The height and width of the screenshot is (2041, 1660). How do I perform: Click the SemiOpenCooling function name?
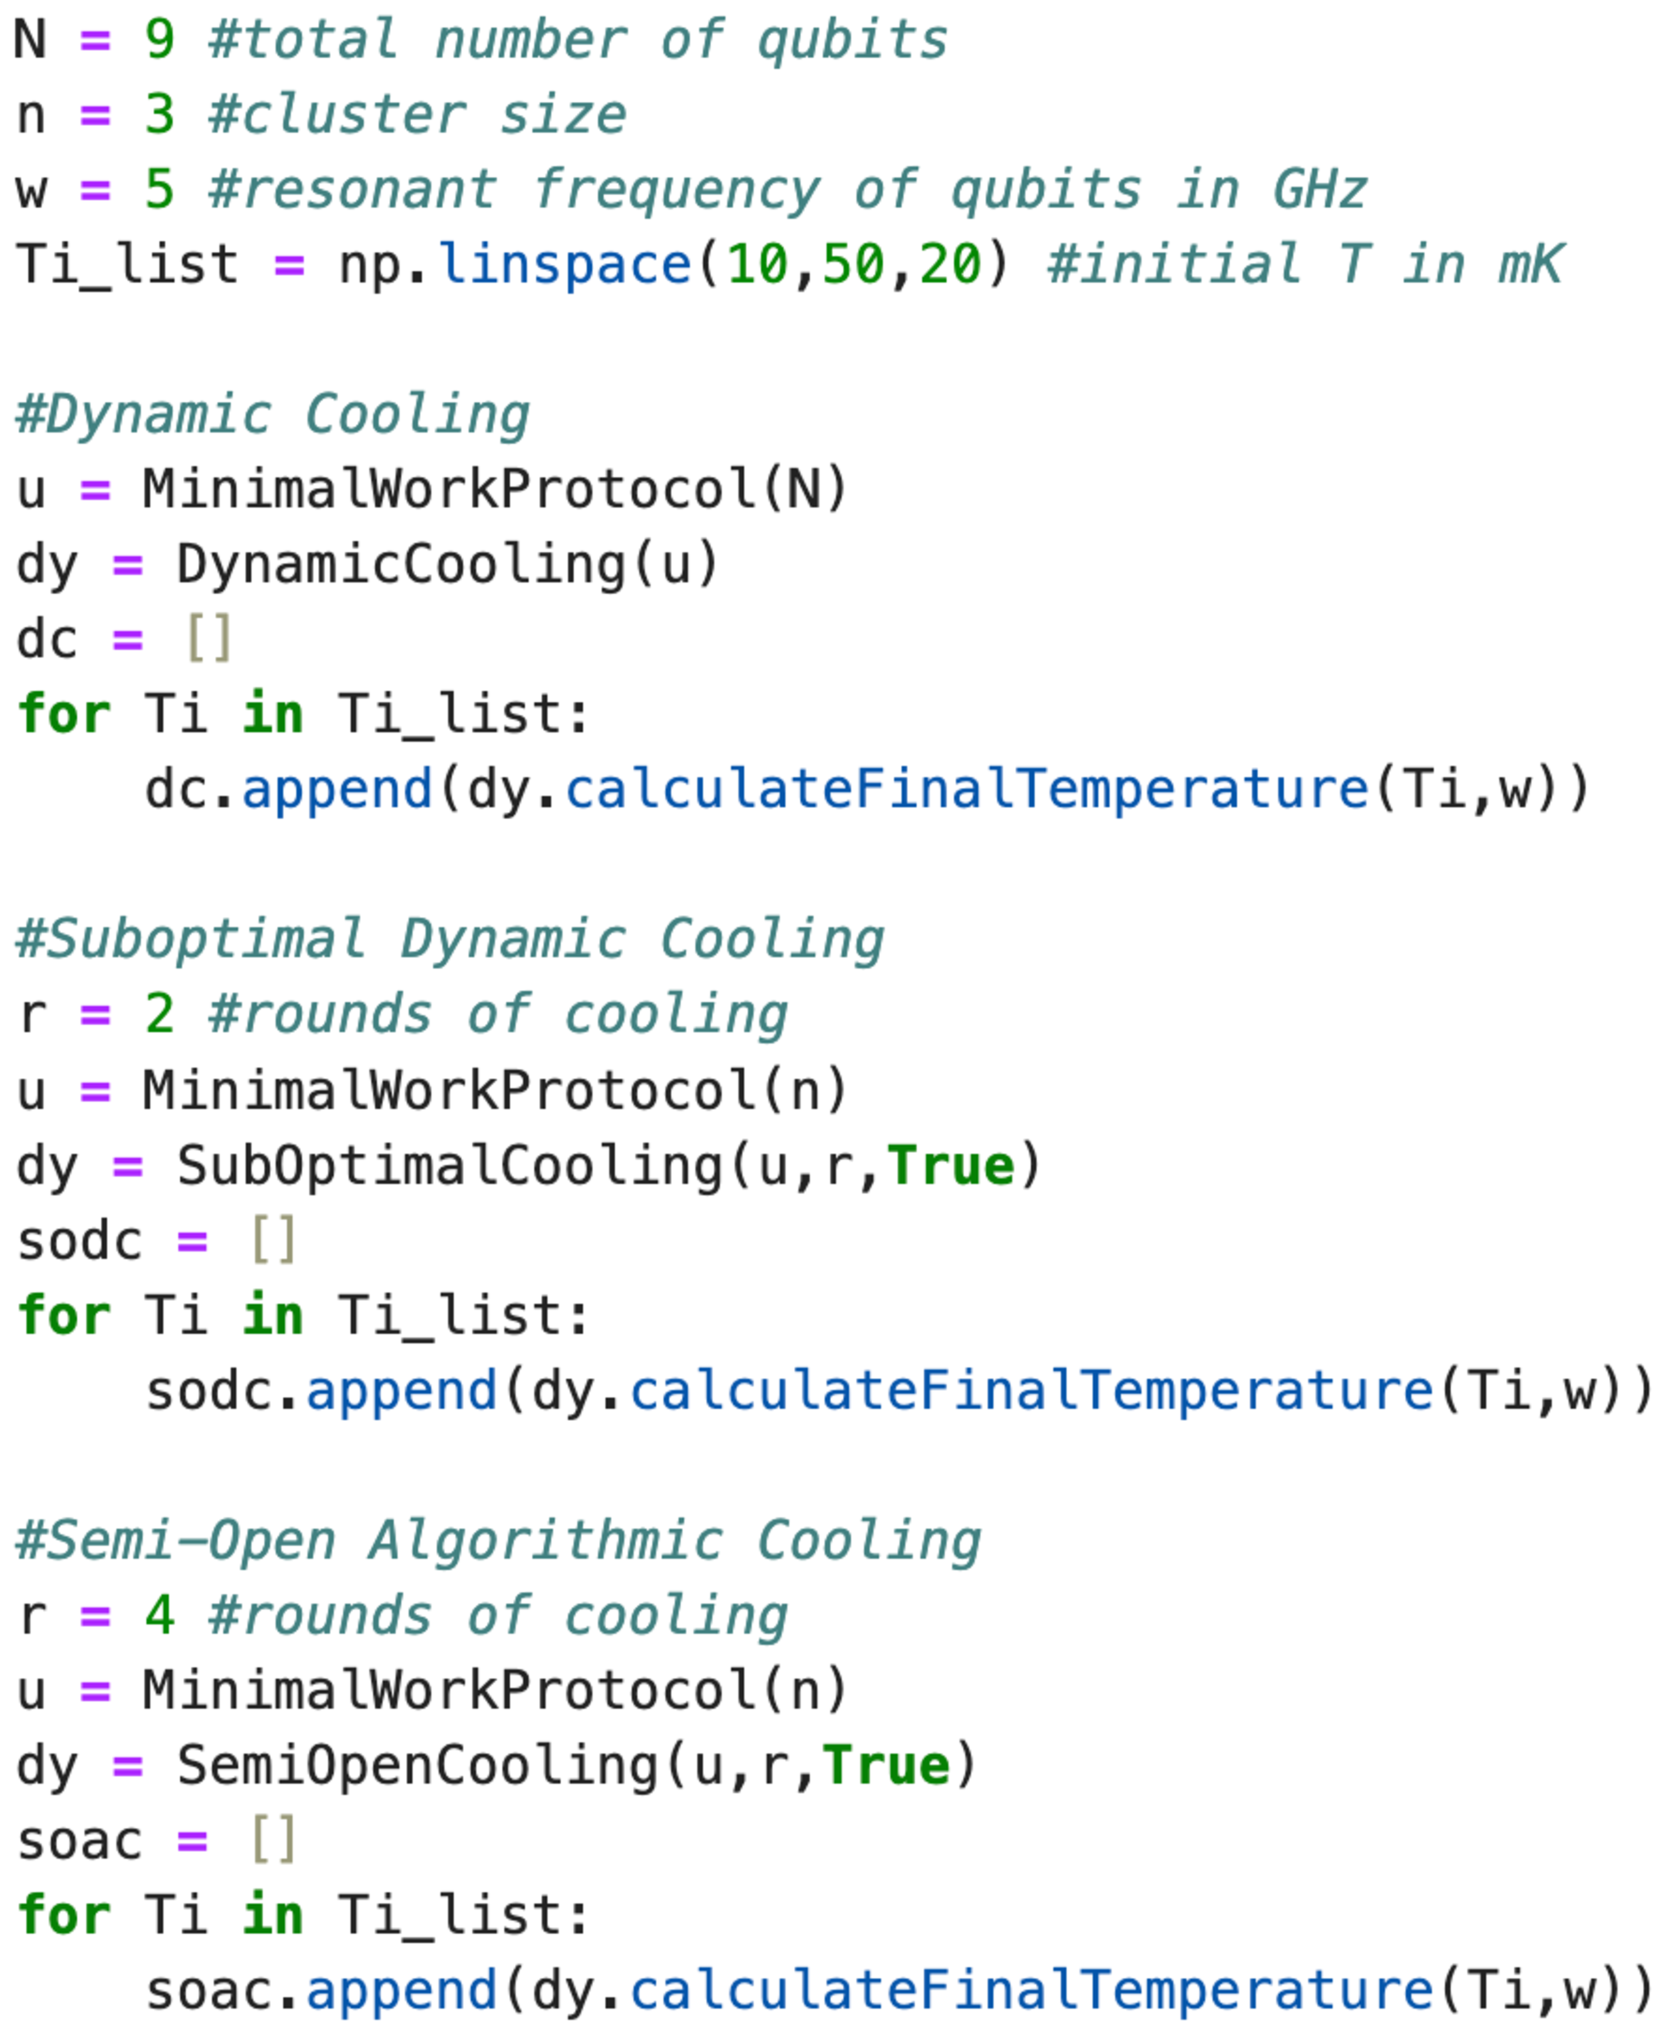click(417, 1766)
